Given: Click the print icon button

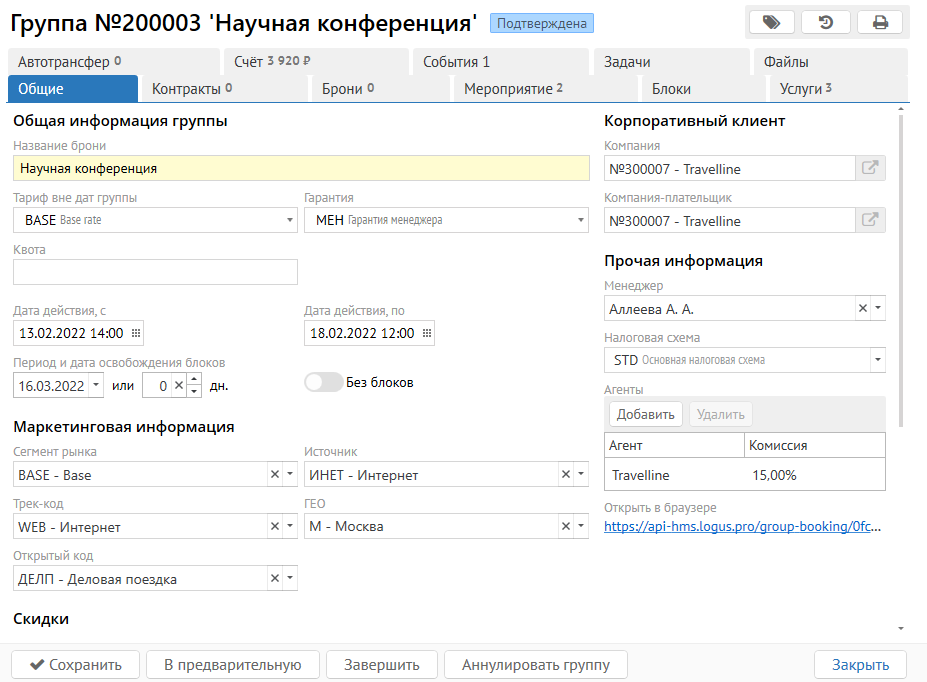Looking at the screenshot, I should coord(879,22).
